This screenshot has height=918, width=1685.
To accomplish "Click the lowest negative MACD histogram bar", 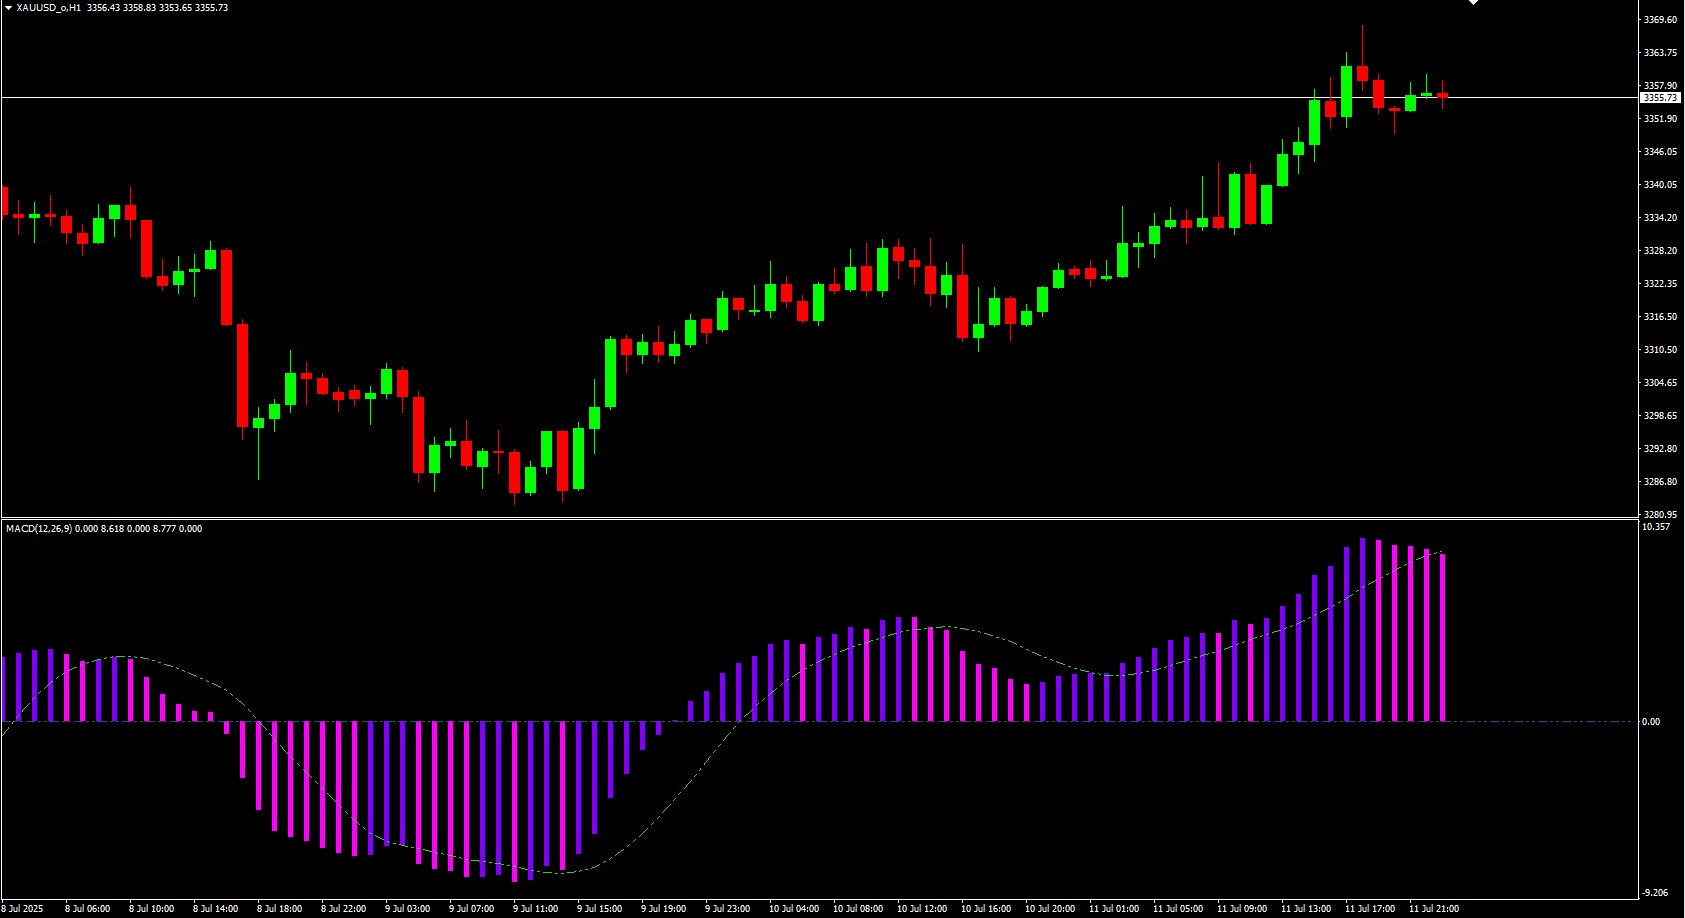I will tap(514, 800).
